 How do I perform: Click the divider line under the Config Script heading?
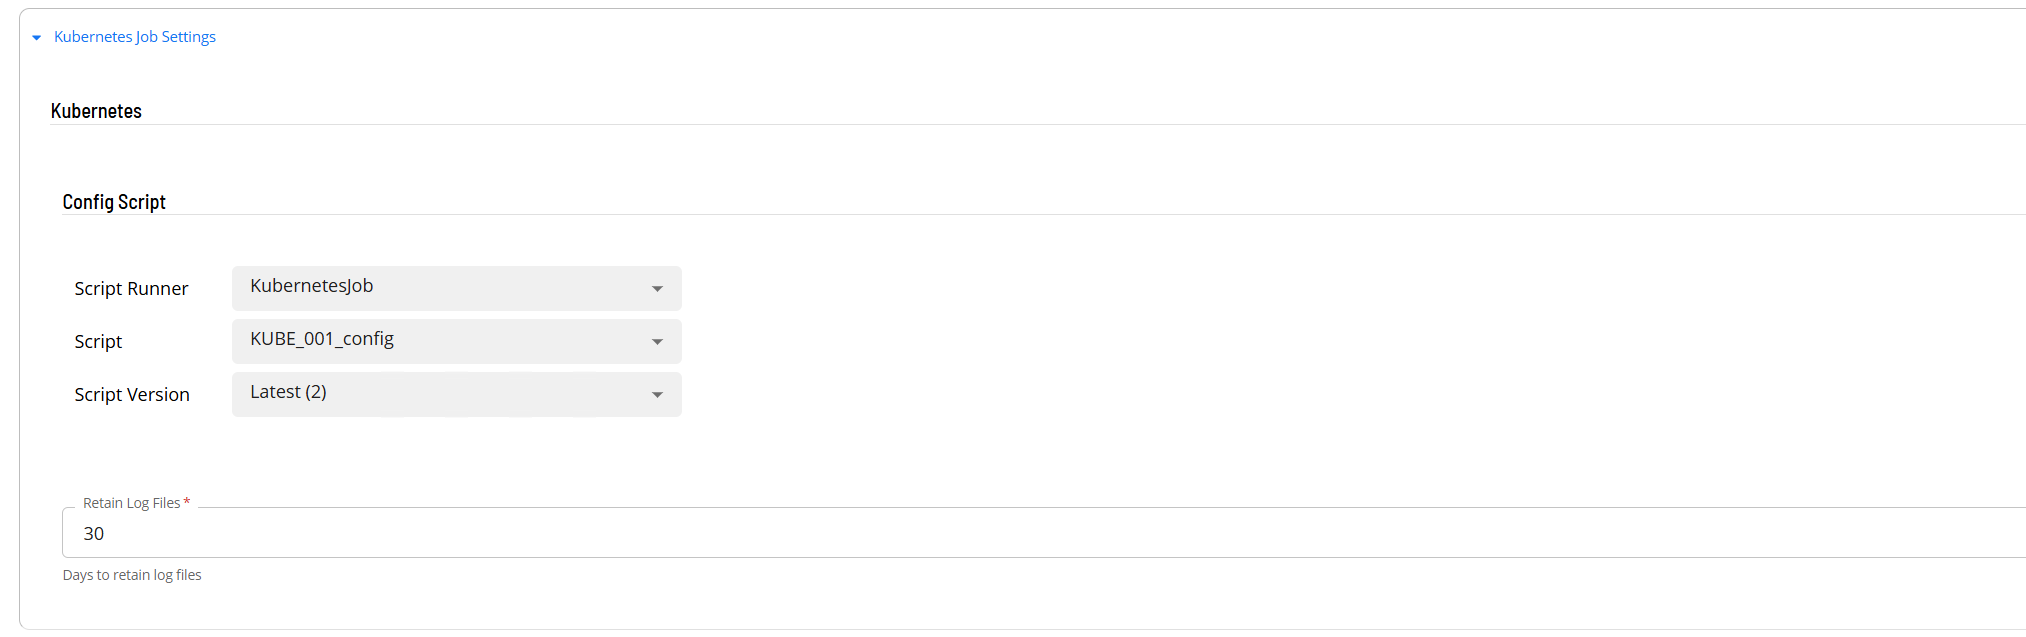tap(1000, 215)
